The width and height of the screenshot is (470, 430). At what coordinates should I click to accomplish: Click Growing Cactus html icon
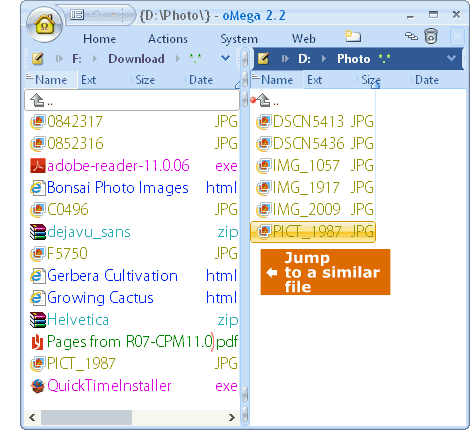[38, 298]
